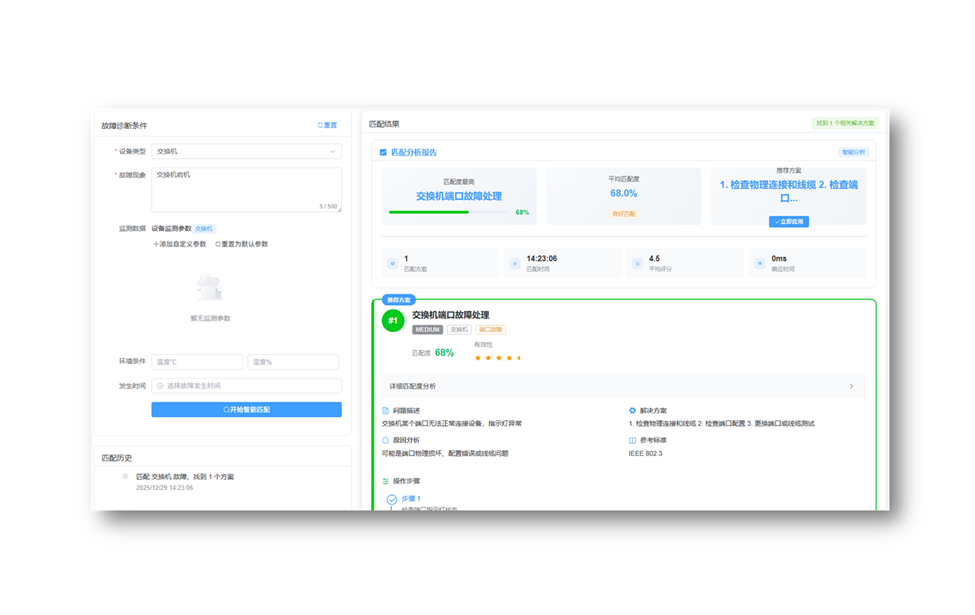The height and width of the screenshot is (615, 975).
Task: Click 添加自定义参数 link
Action: (x=180, y=244)
